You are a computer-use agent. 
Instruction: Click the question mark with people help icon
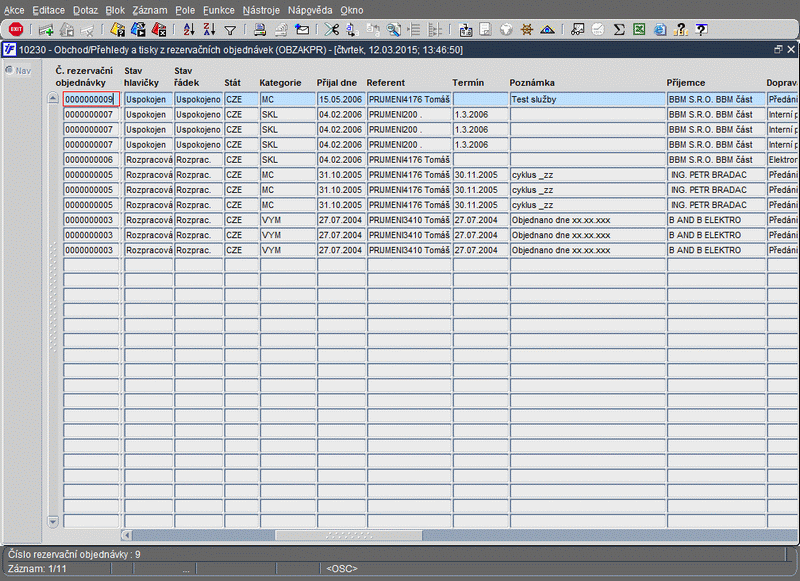[x=681, y=30]
